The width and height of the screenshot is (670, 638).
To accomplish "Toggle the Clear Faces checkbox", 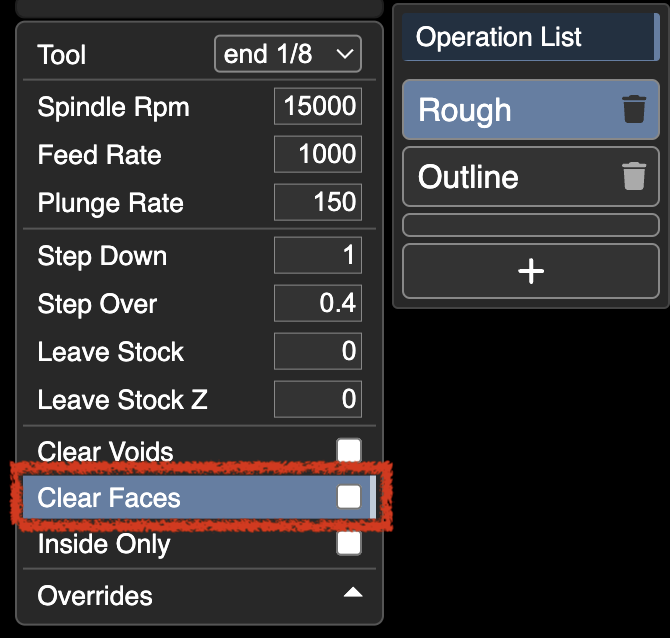I will click(349, 497).
